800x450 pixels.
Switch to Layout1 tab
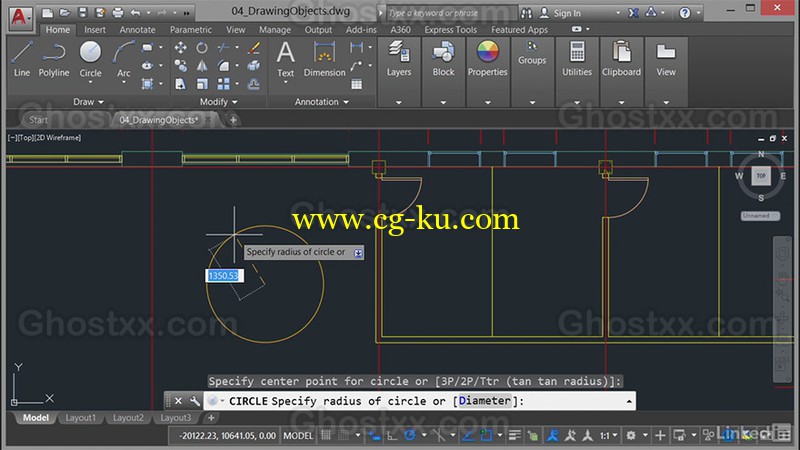tap(80, 418)
